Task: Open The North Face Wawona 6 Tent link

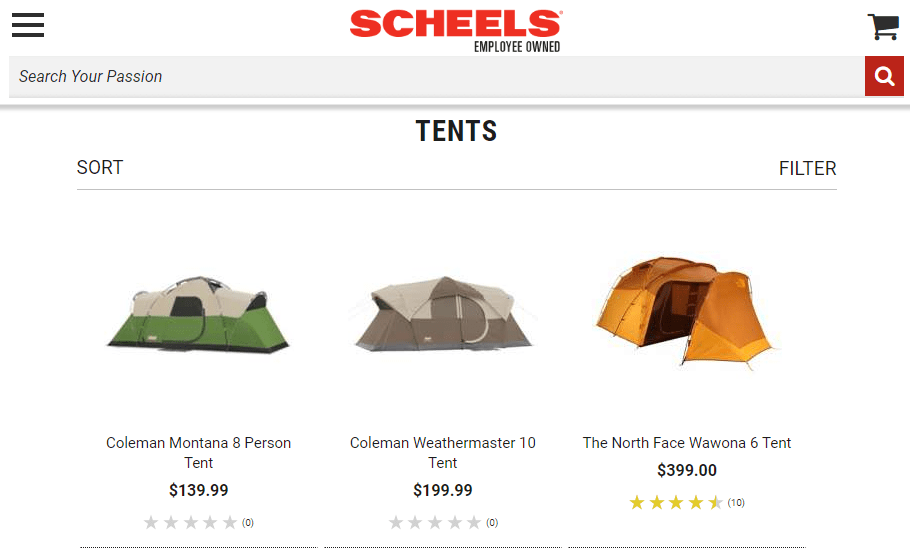Action: pos(687,443)
